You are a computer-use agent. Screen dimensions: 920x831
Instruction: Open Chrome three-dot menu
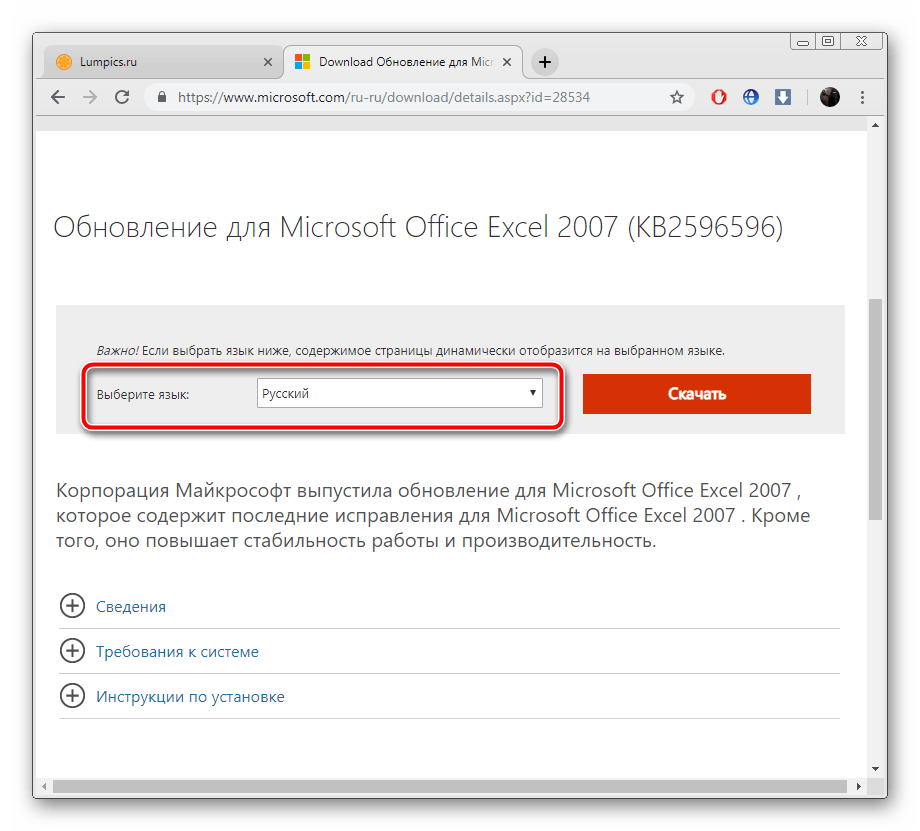coord(863,97)
